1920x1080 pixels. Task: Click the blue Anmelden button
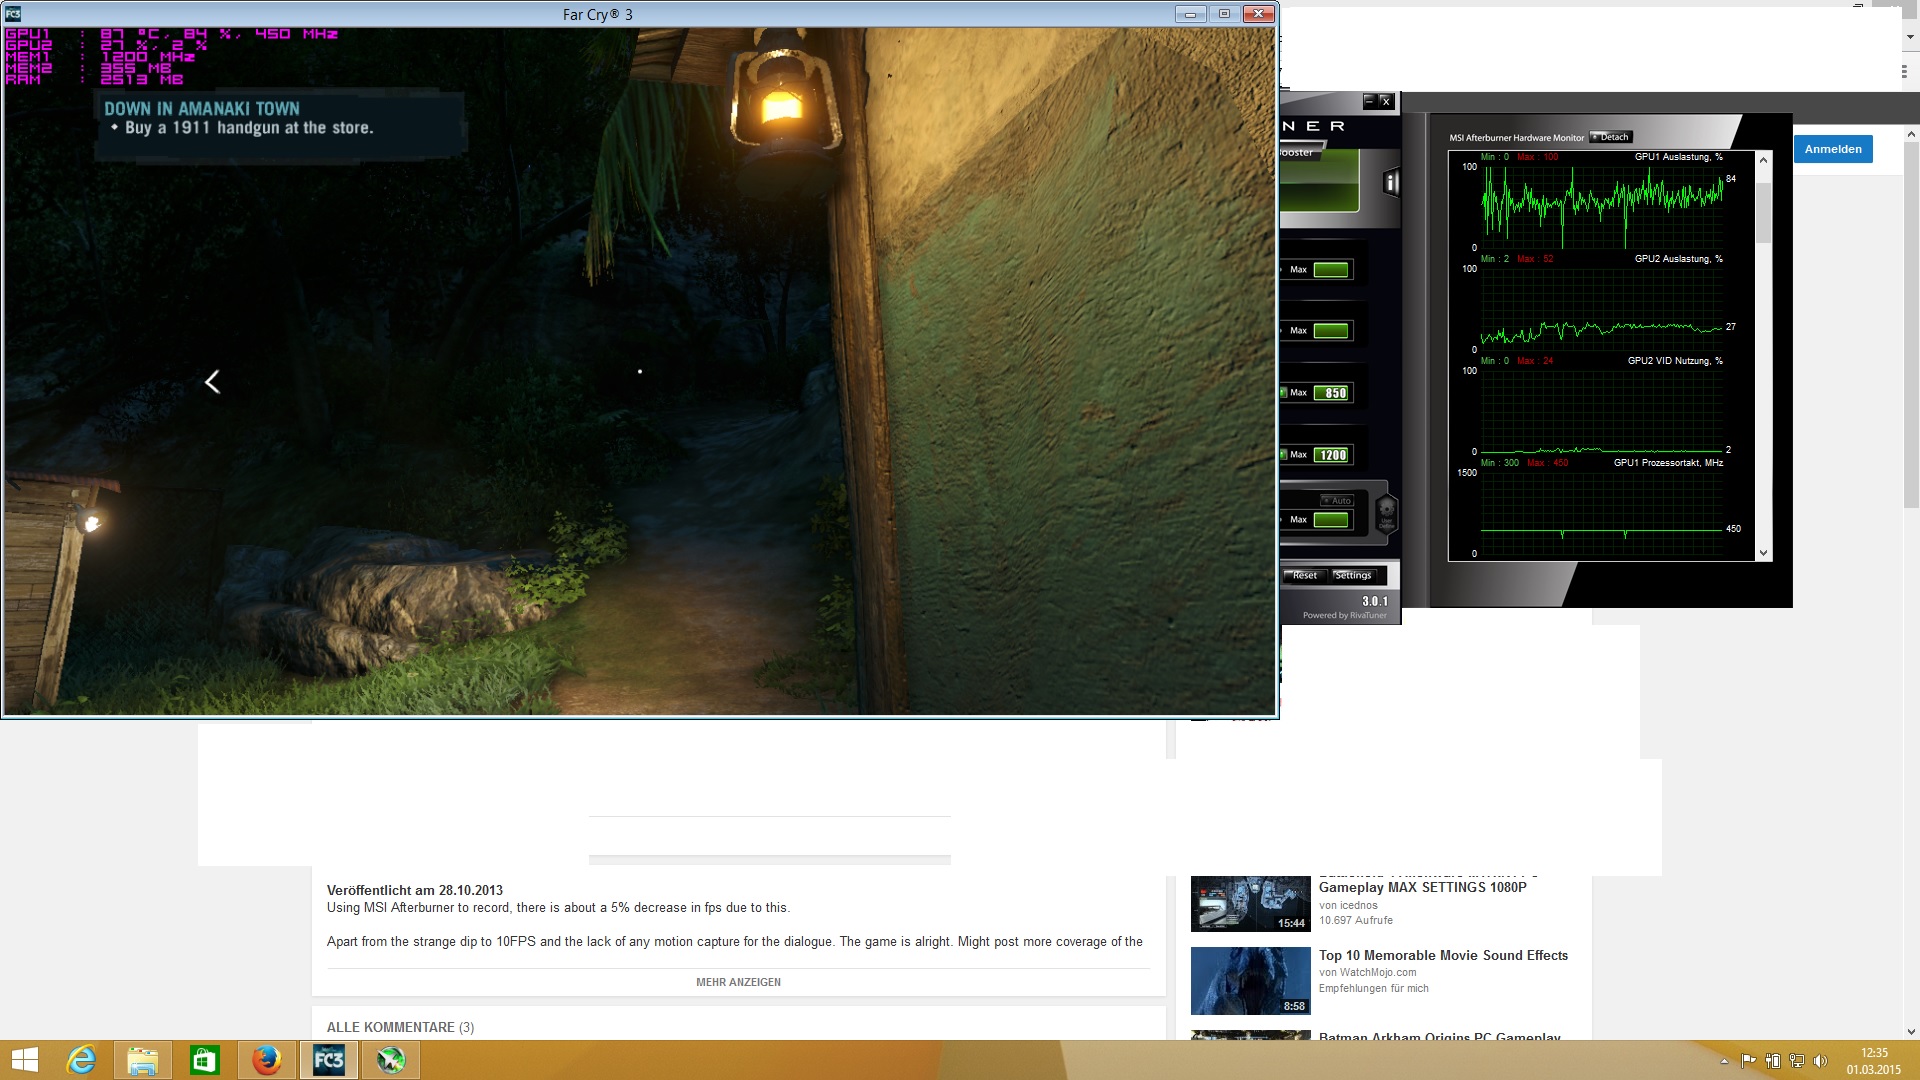click(1833, 149)
